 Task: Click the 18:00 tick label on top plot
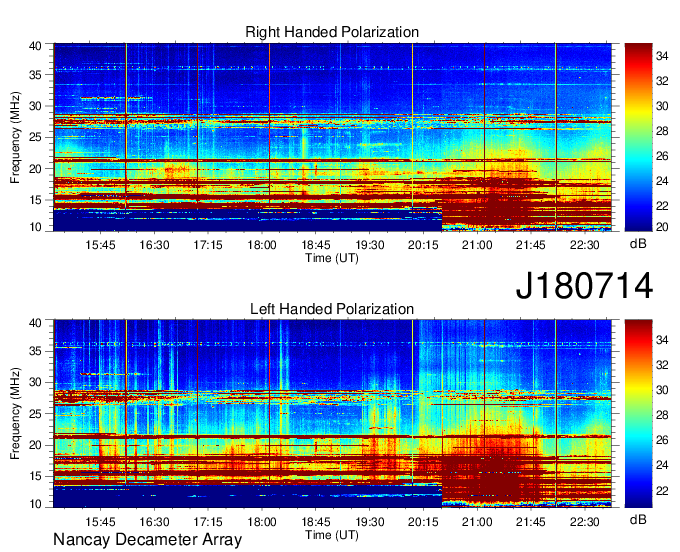pyautogui.click(x=262, y=245)
